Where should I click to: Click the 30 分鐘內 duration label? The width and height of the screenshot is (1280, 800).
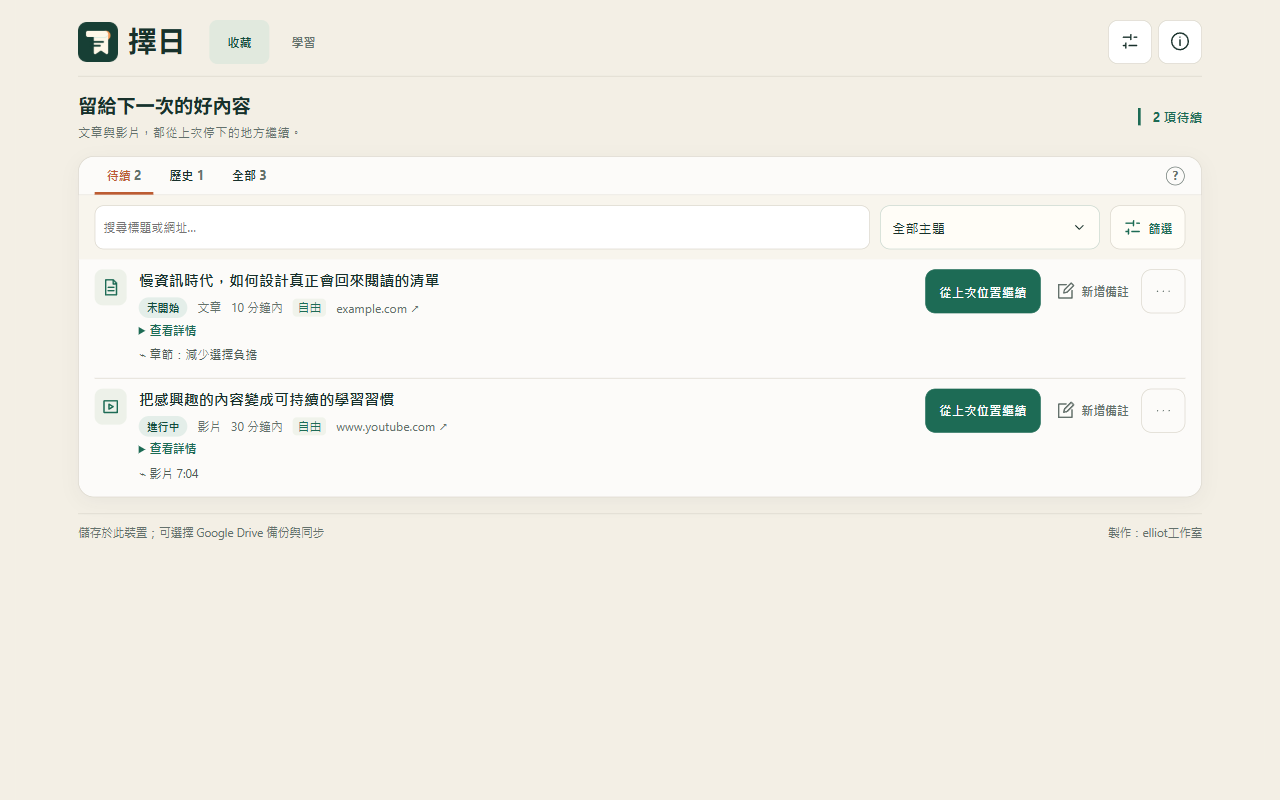coord(257,427)
